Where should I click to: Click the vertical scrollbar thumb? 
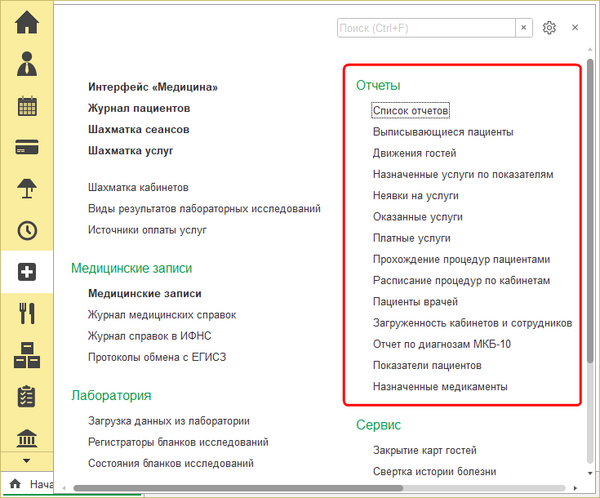tap(590, 211)
